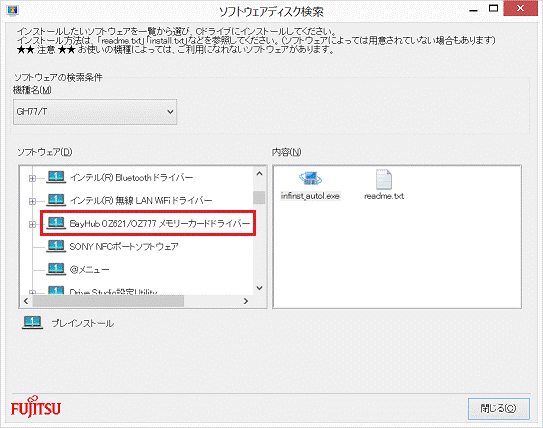
Task: Click the laptop icon beside @メニュー
Action: tap(56, 269)
